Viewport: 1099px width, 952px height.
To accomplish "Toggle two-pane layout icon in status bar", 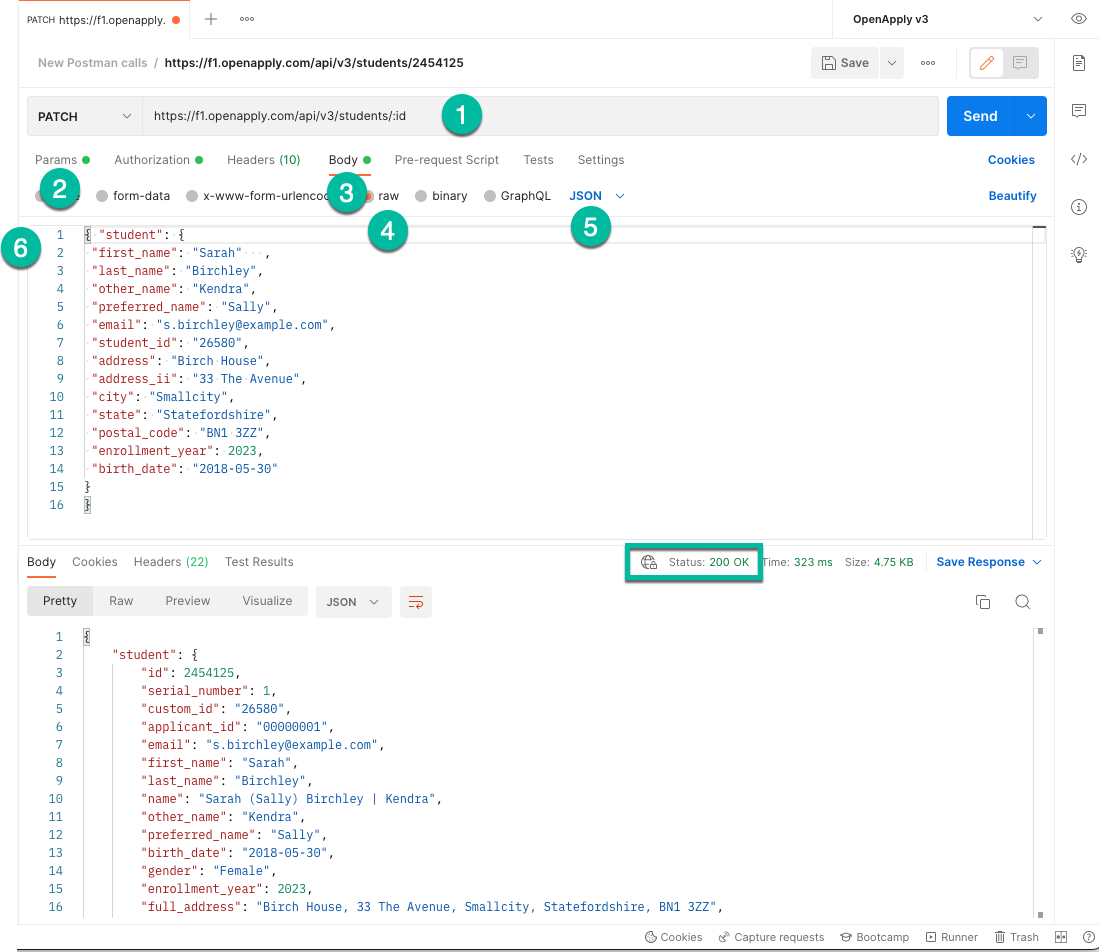I will [x=1061, y=937].
